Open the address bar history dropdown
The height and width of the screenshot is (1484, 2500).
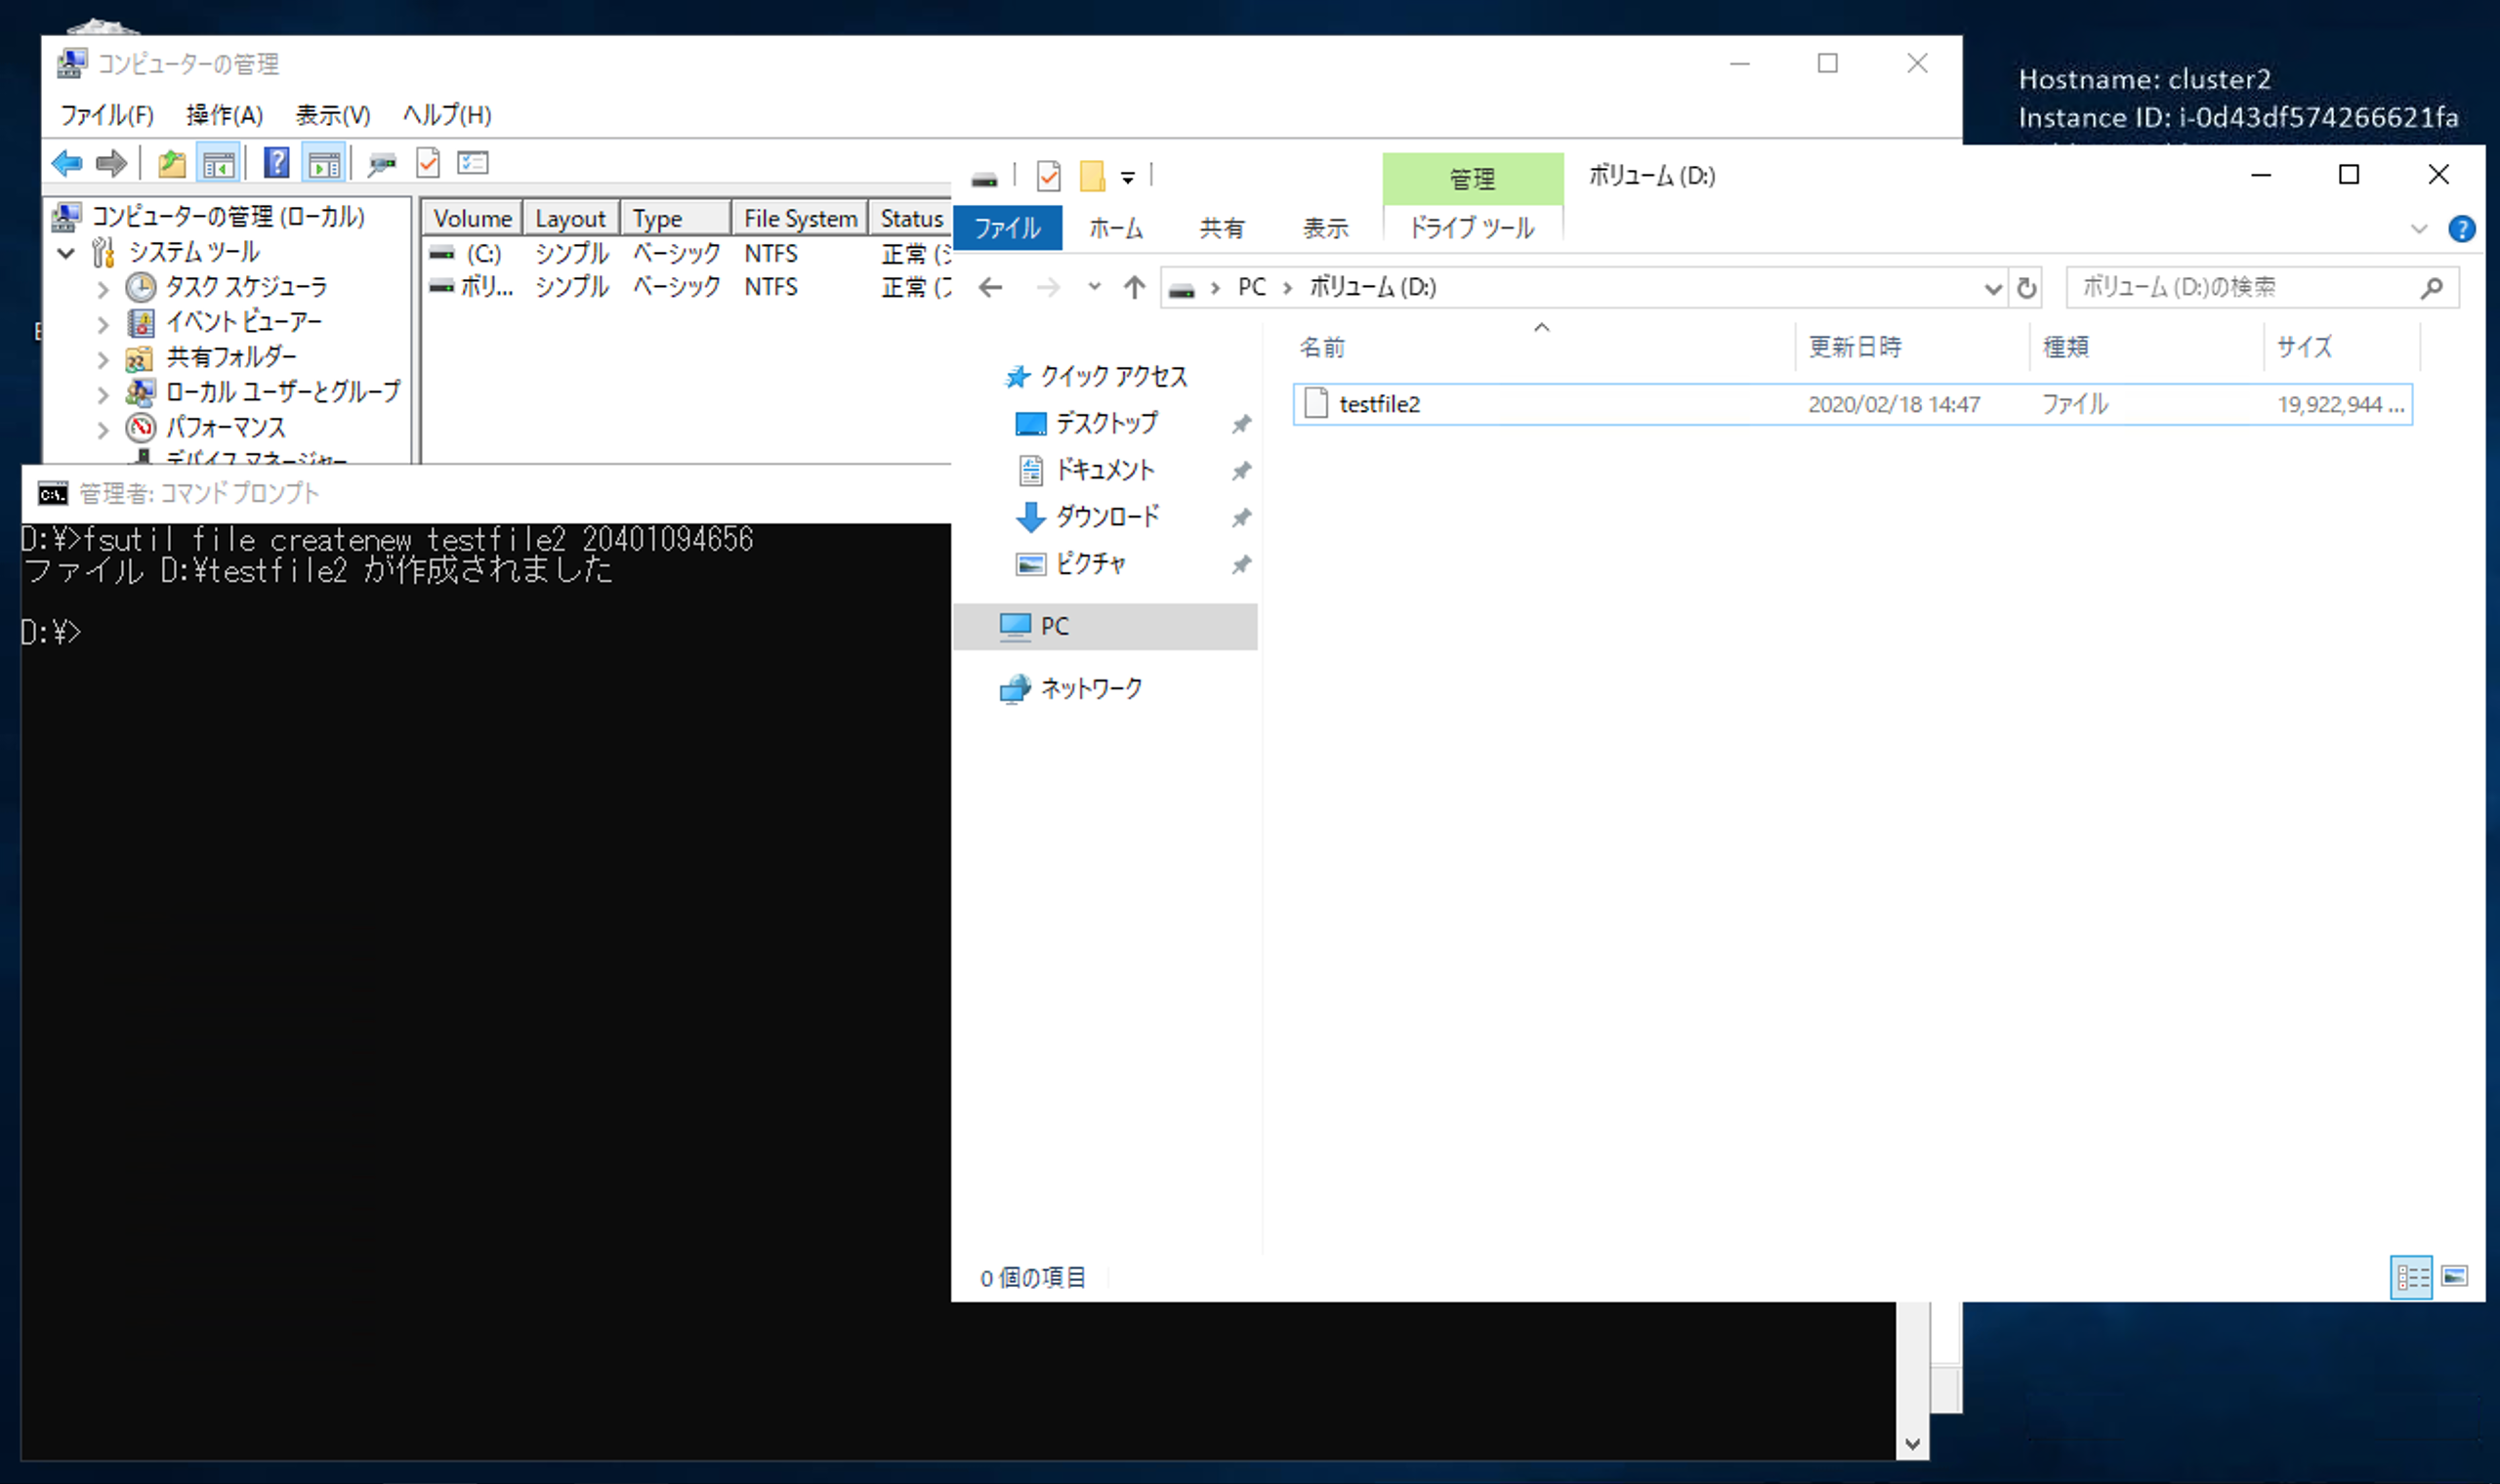tap(1992, 288)
